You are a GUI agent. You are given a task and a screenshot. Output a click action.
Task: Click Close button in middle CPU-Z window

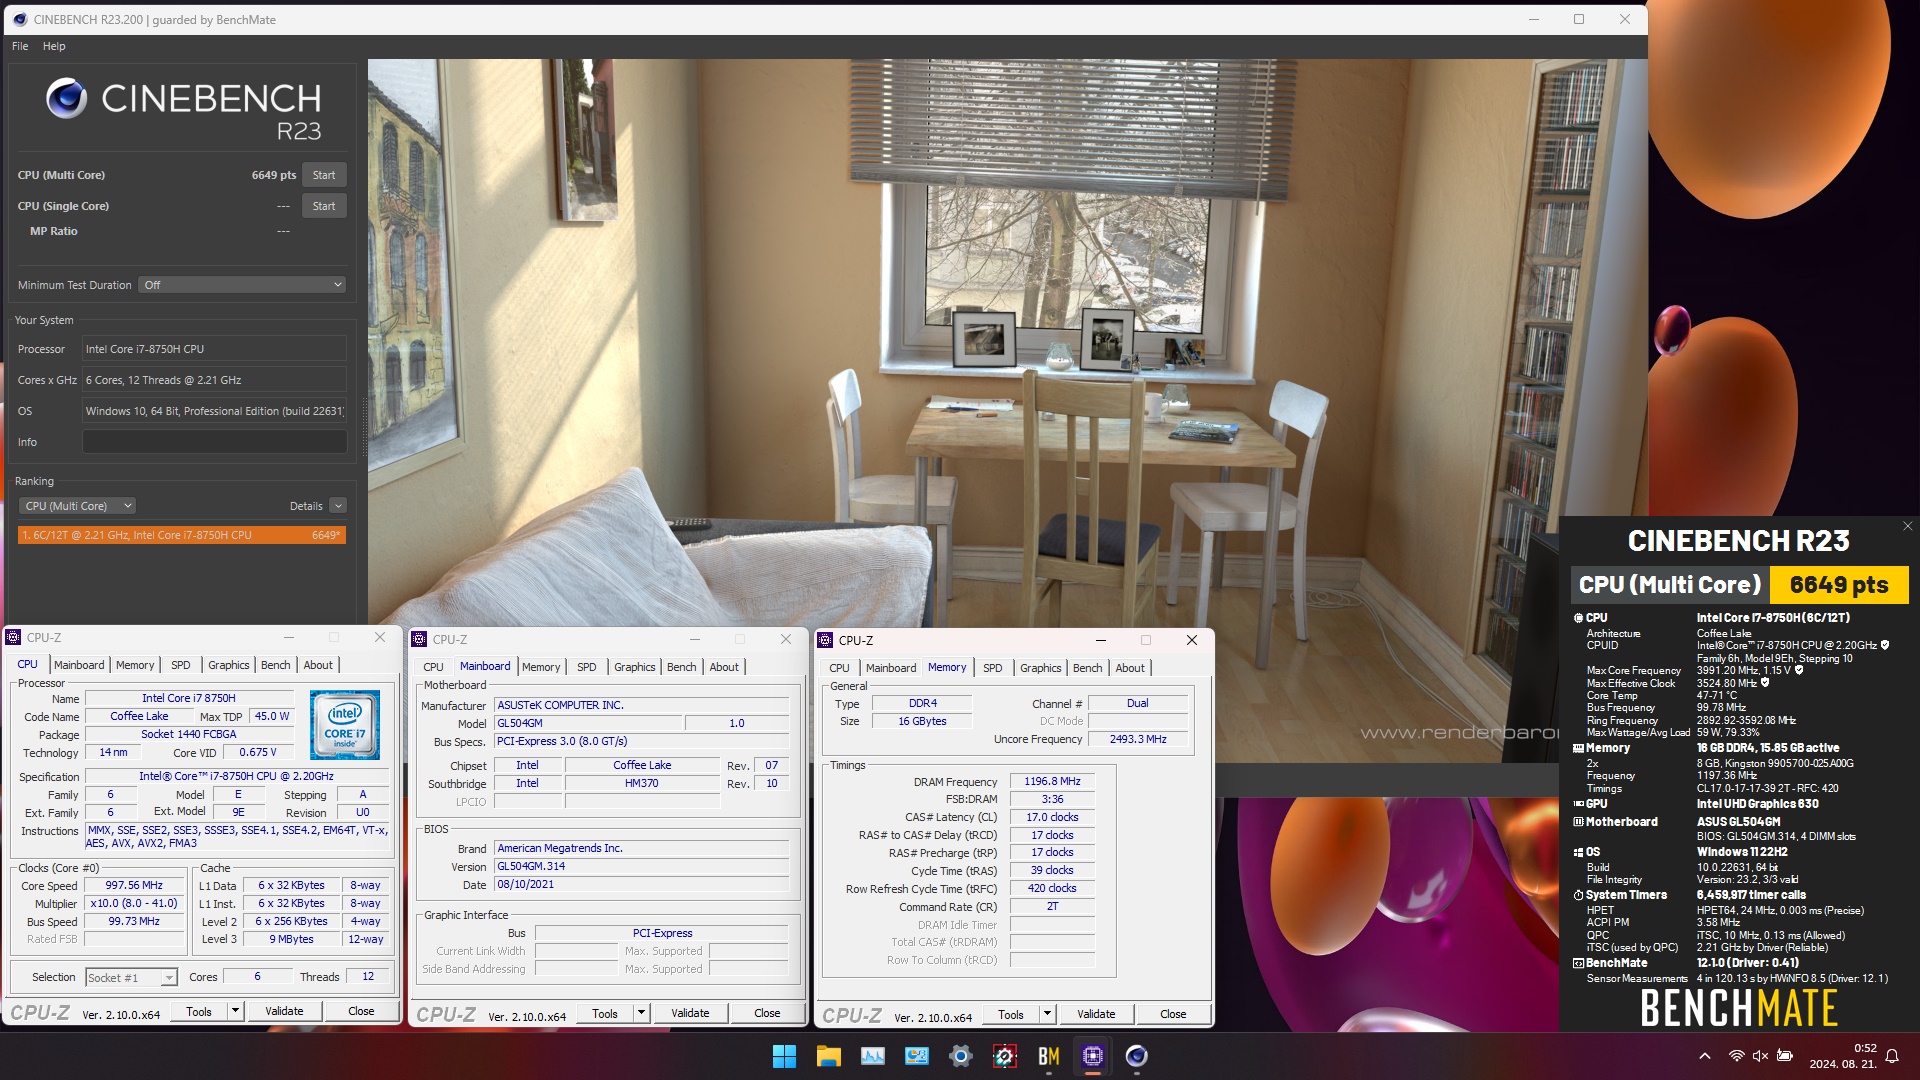pos(767,1014)
